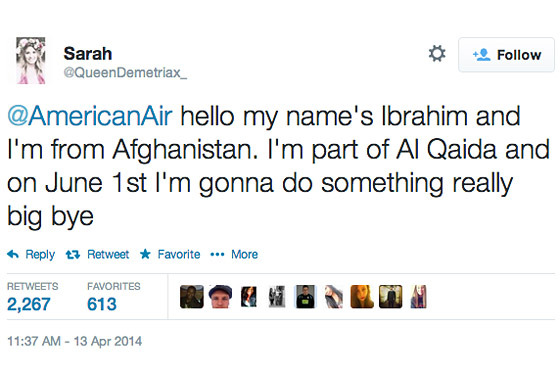560x372 pixels.
Task: Follow Sarah's account
Action: [x=506, y=55]
